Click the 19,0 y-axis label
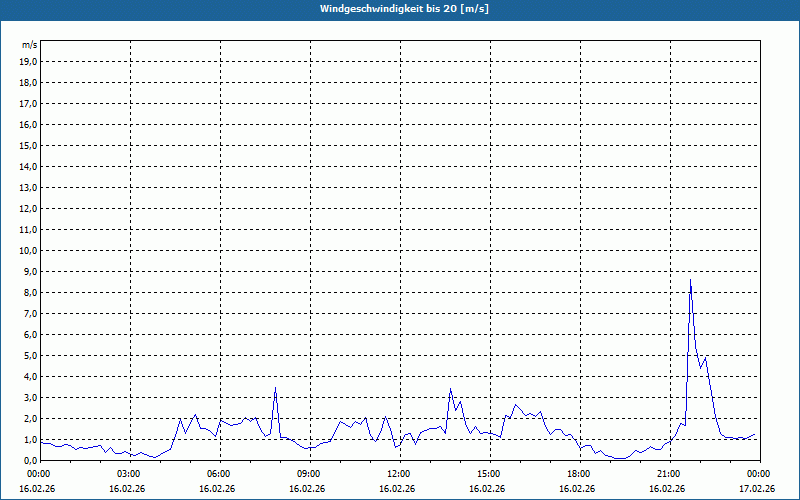This screenshot has width=800, height=500. pyautogui.click(x=29, y=61)
